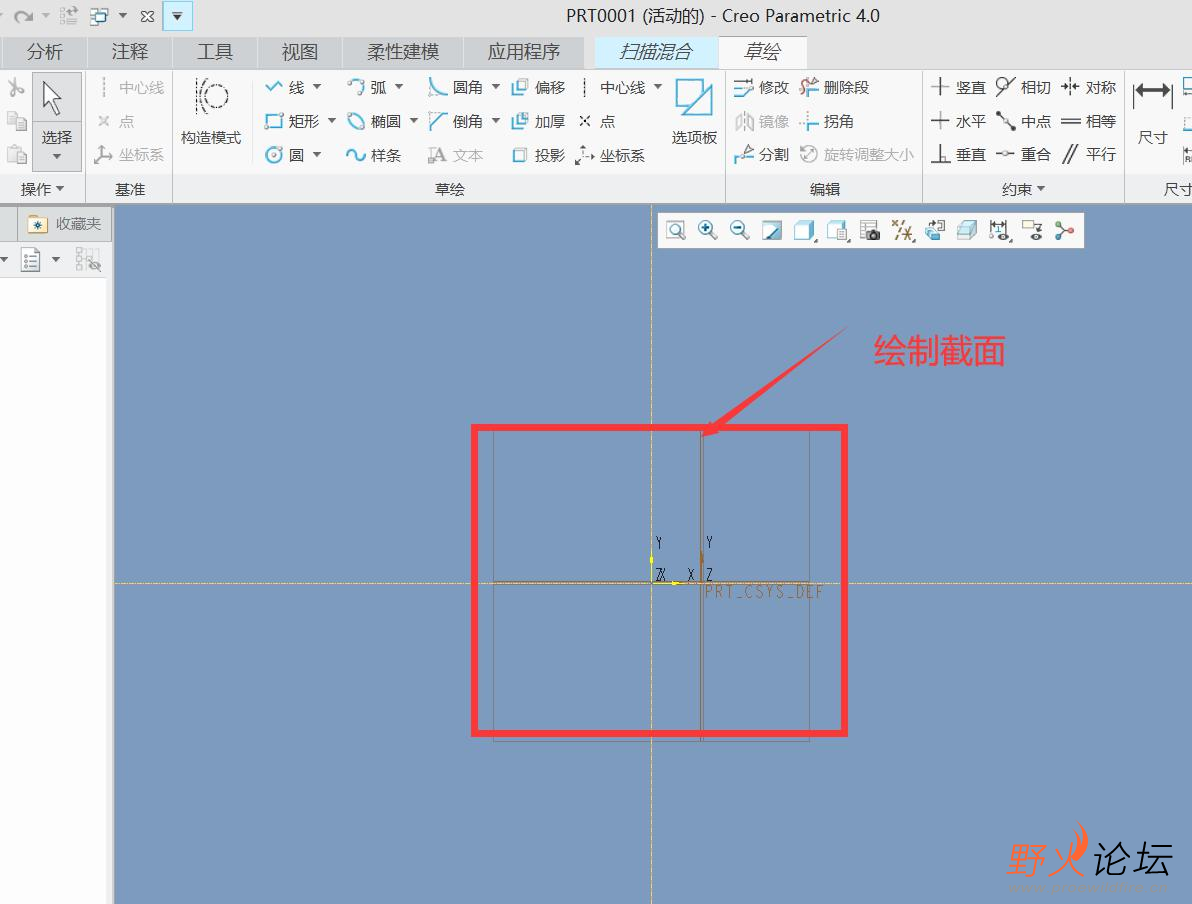Apply the Horizontal (水平) constraint
Image resolution: width=1192 pixels, height=904 pixels.
(x=959, y=121)
